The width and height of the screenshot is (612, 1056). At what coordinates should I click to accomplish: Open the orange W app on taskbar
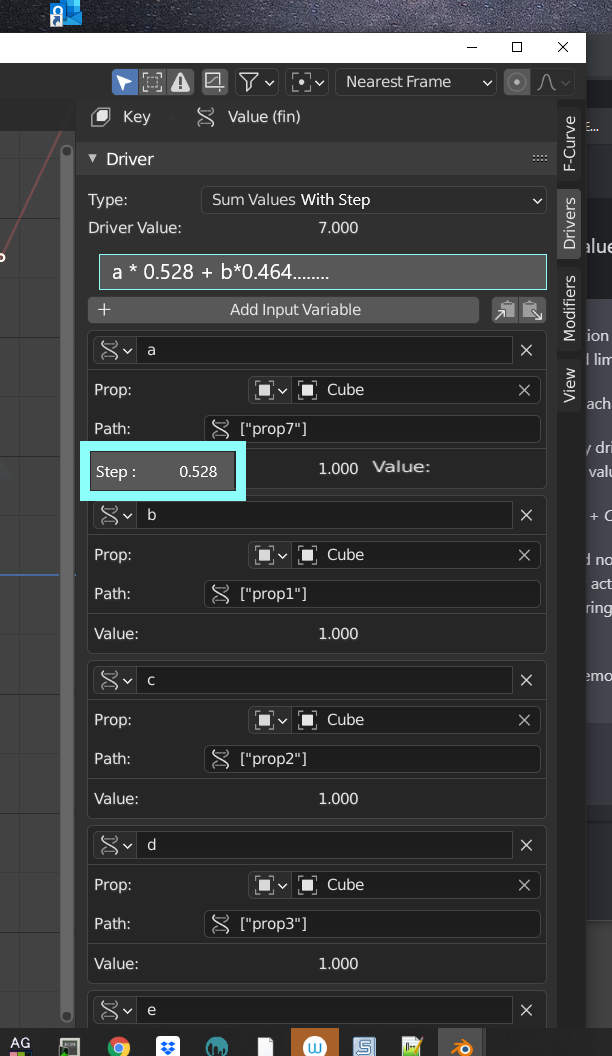314,1045
